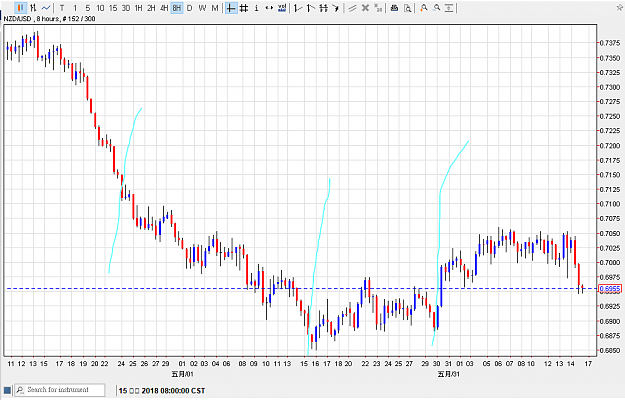This screenshot has height=400, width=625.
Task: Click the horizontal double-arrow icon
Action: point(269,8)
